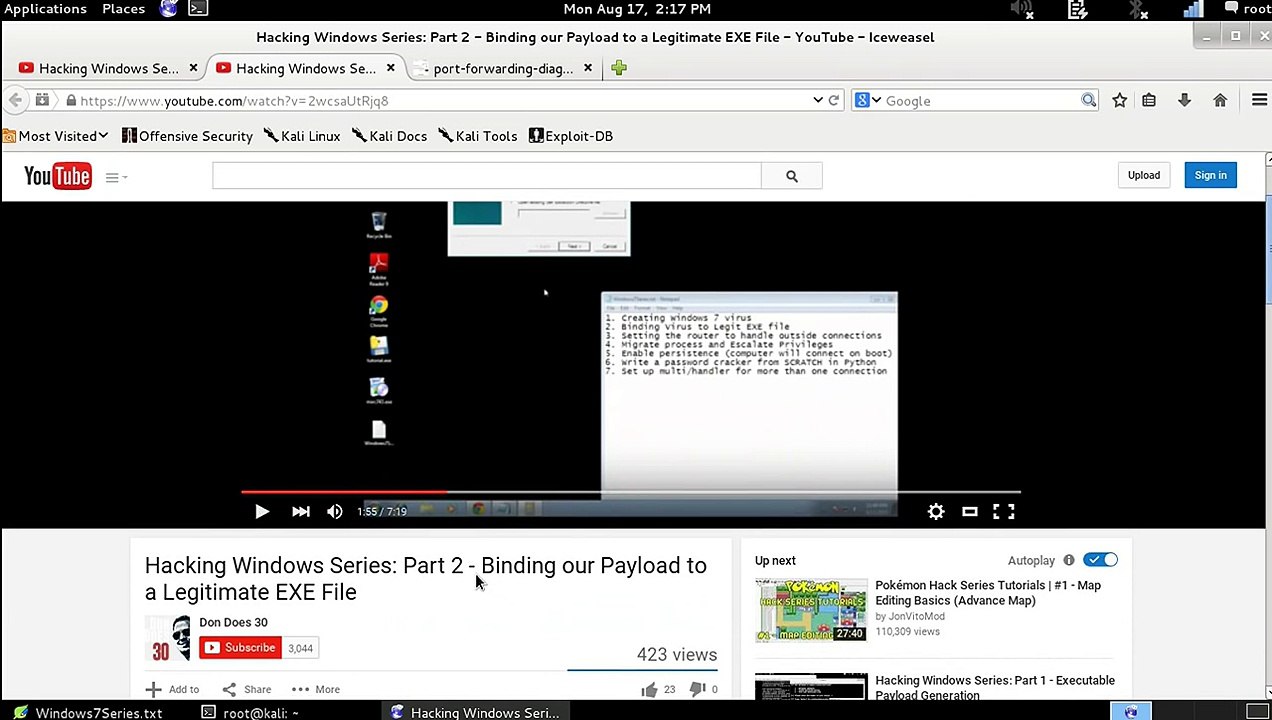The width and height of the screenshot is (1272, 720).
Task: Open Pokémon Hack Series Tutorials title link
Action: pos(988,593)
